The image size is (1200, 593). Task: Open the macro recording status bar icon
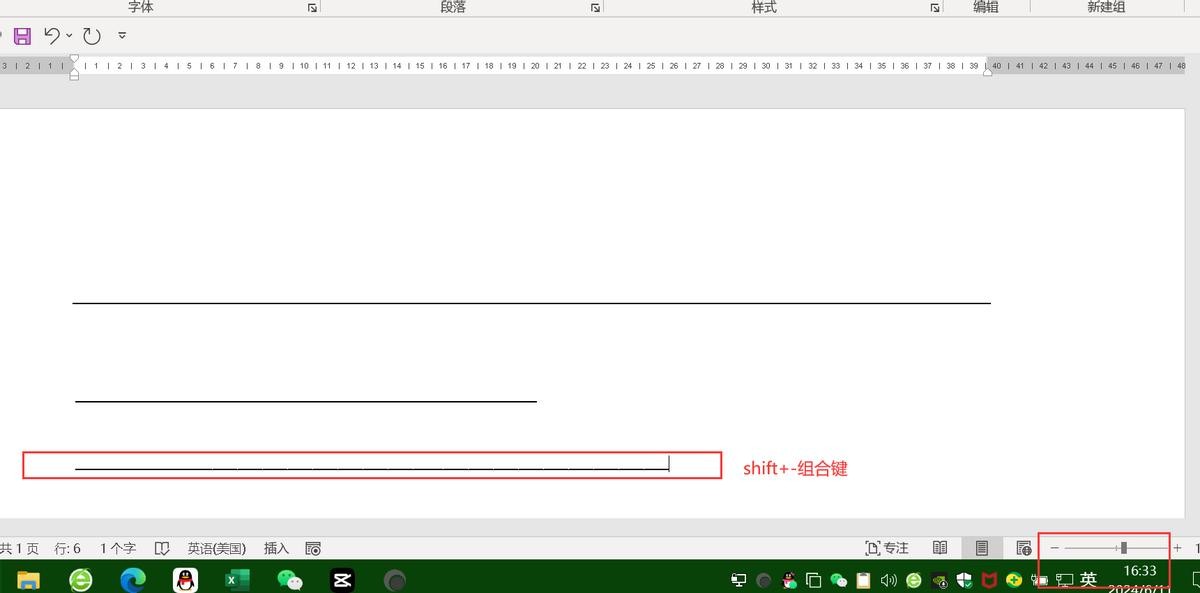pos(313,548)
